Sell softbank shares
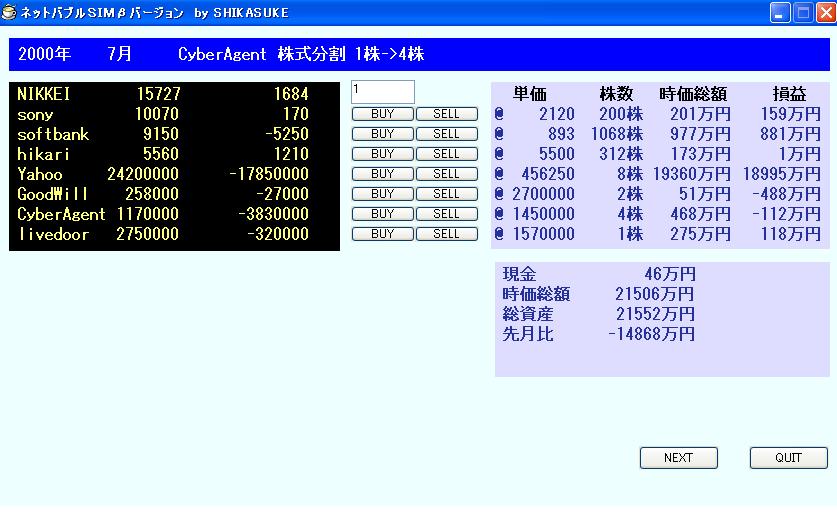The width and height of the screenshot is (837, 512). [446, 133]
